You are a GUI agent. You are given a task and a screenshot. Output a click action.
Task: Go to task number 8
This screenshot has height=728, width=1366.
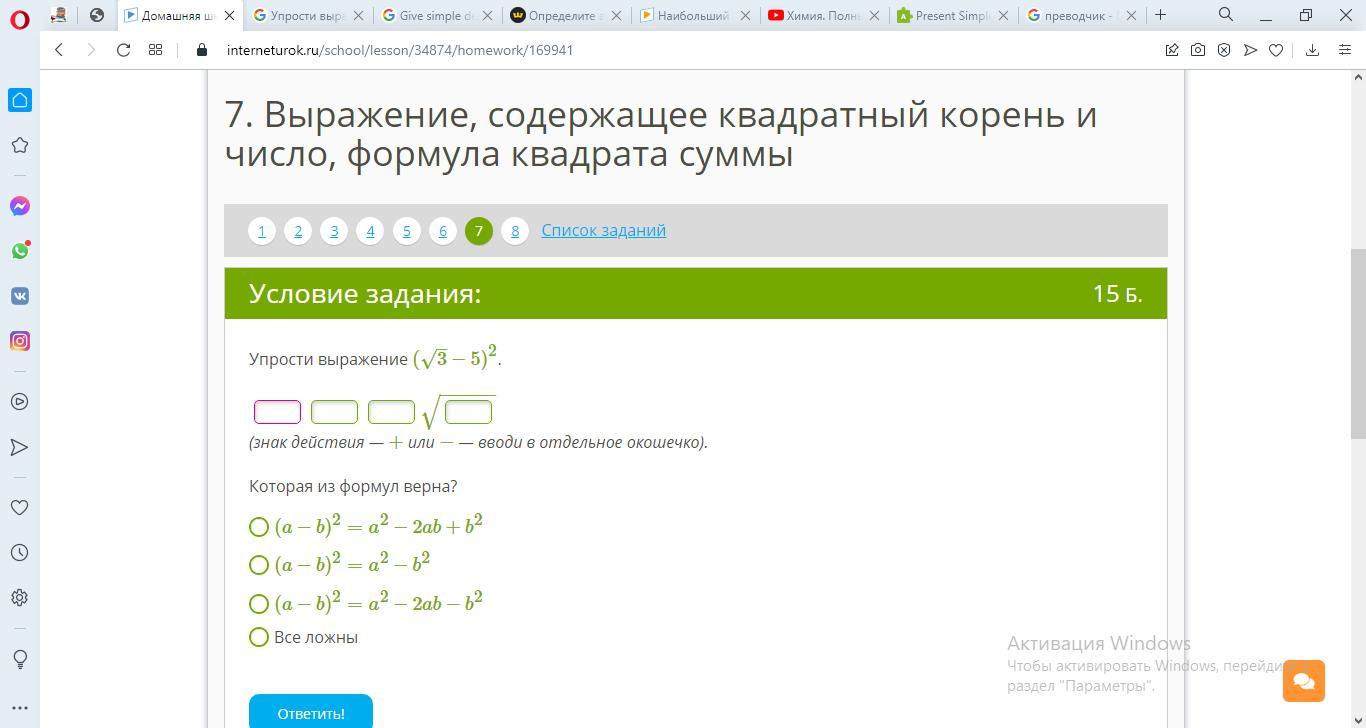515,231
